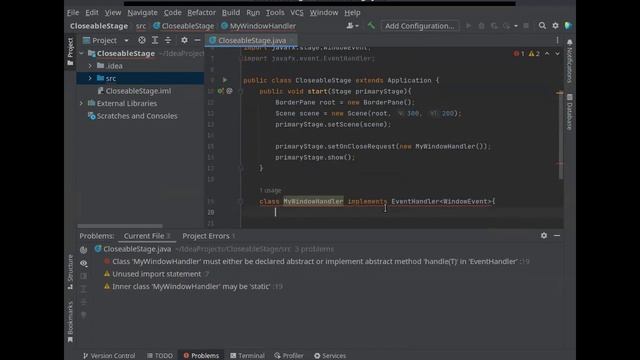
Task: Click the Run play button in toolbar
Action: coord(469,26)
